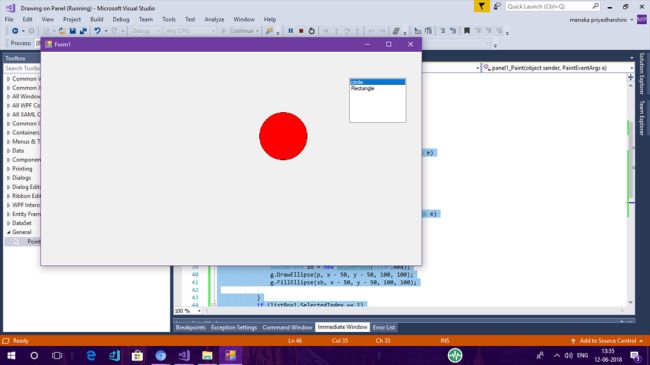
Task: Open the panel1_Paint member dropdown
Action: click(558, 68)
